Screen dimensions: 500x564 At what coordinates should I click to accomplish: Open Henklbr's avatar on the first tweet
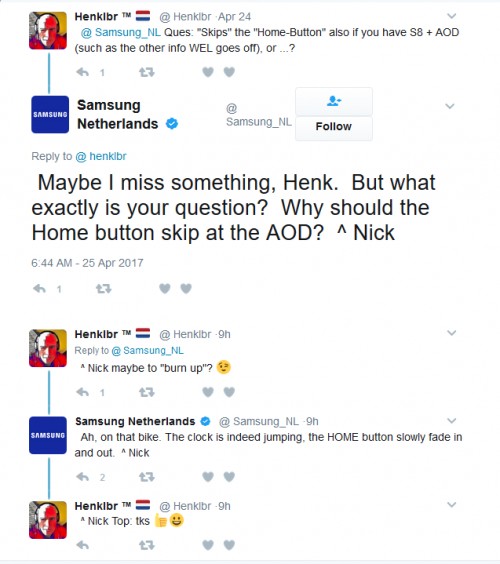coord(48,30)
